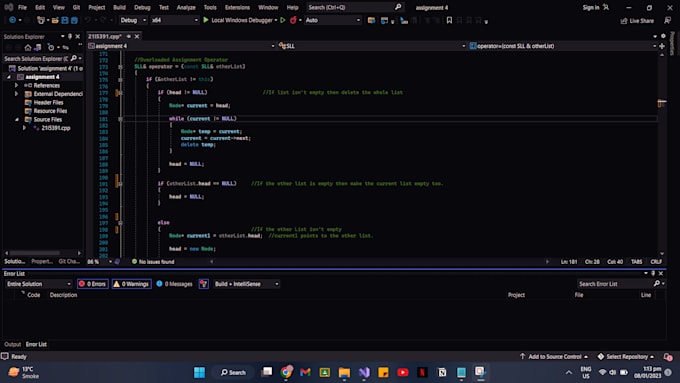Open the Debug configuration dropdown
Viewport: 680px width, 383px height.
133,20
